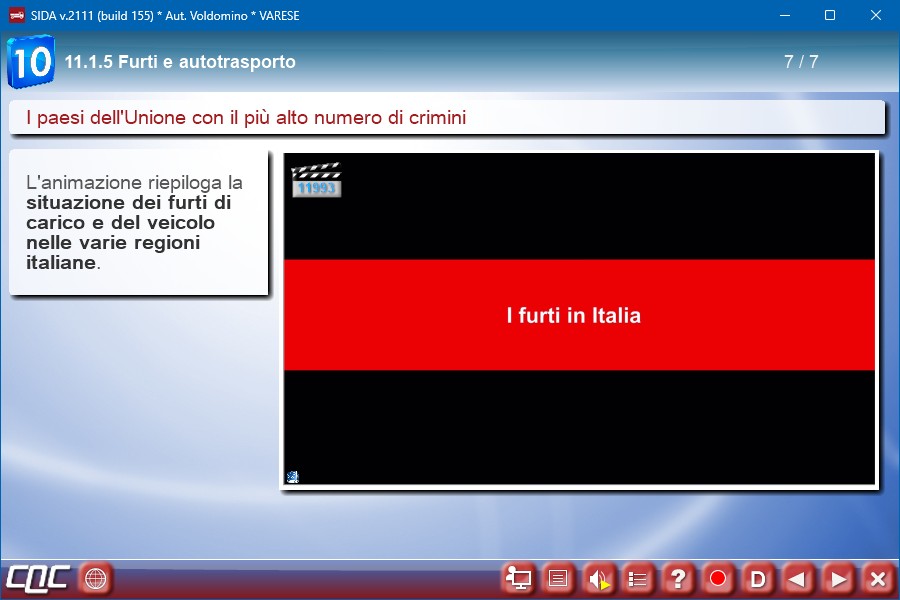Click the clapperboard 11993 animation icon
Viewport: 900px width, 600px height.
316,181
